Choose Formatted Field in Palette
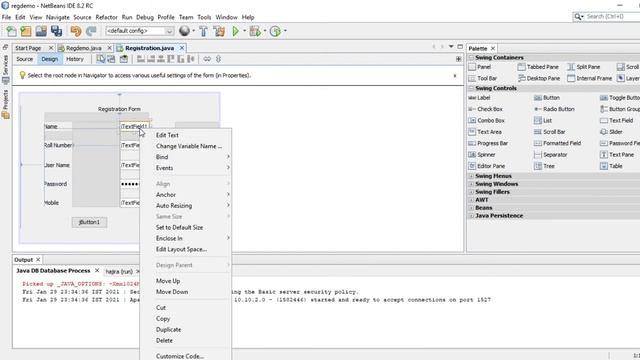 point(558,144)
